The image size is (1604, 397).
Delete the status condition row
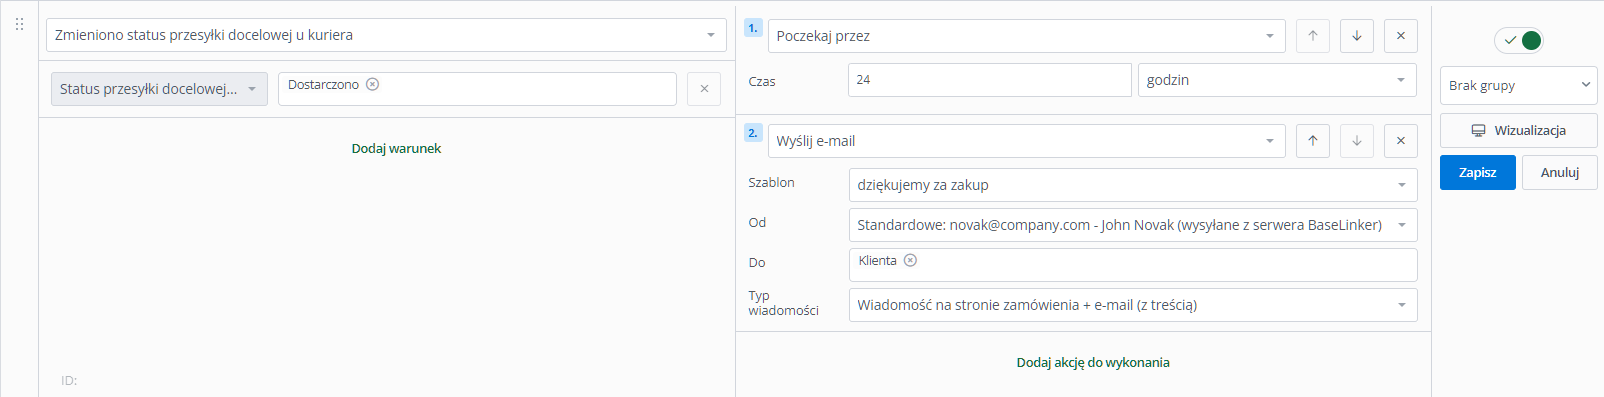704,89
